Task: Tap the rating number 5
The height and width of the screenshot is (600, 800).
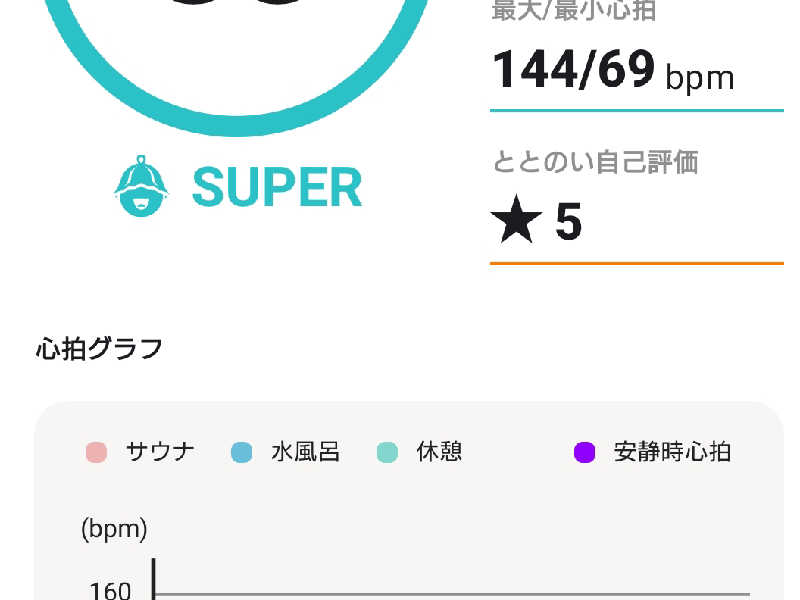Action: tap(568, 221)
